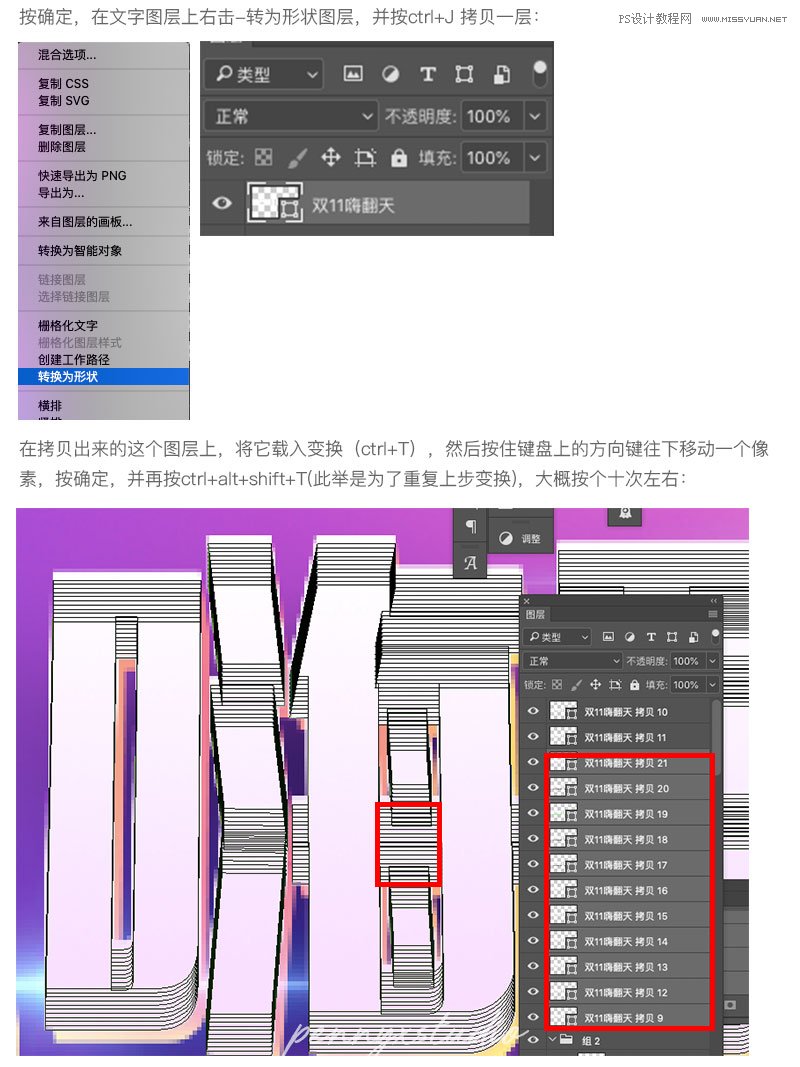Hide layer 双11嗨翻天 拷贝 14
The image size is (800, 1067).
533,940
